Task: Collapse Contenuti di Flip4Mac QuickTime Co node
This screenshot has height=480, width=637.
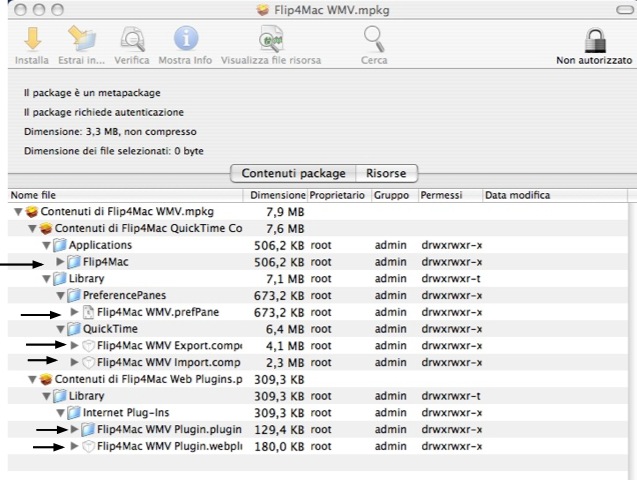Action: pos(32,228)
